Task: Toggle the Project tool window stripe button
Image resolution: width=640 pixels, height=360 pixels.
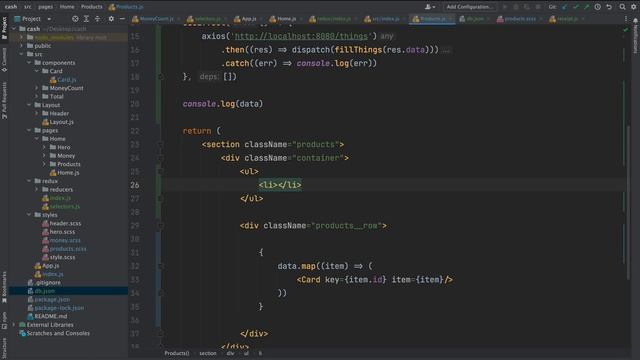Action: (4, 28)
